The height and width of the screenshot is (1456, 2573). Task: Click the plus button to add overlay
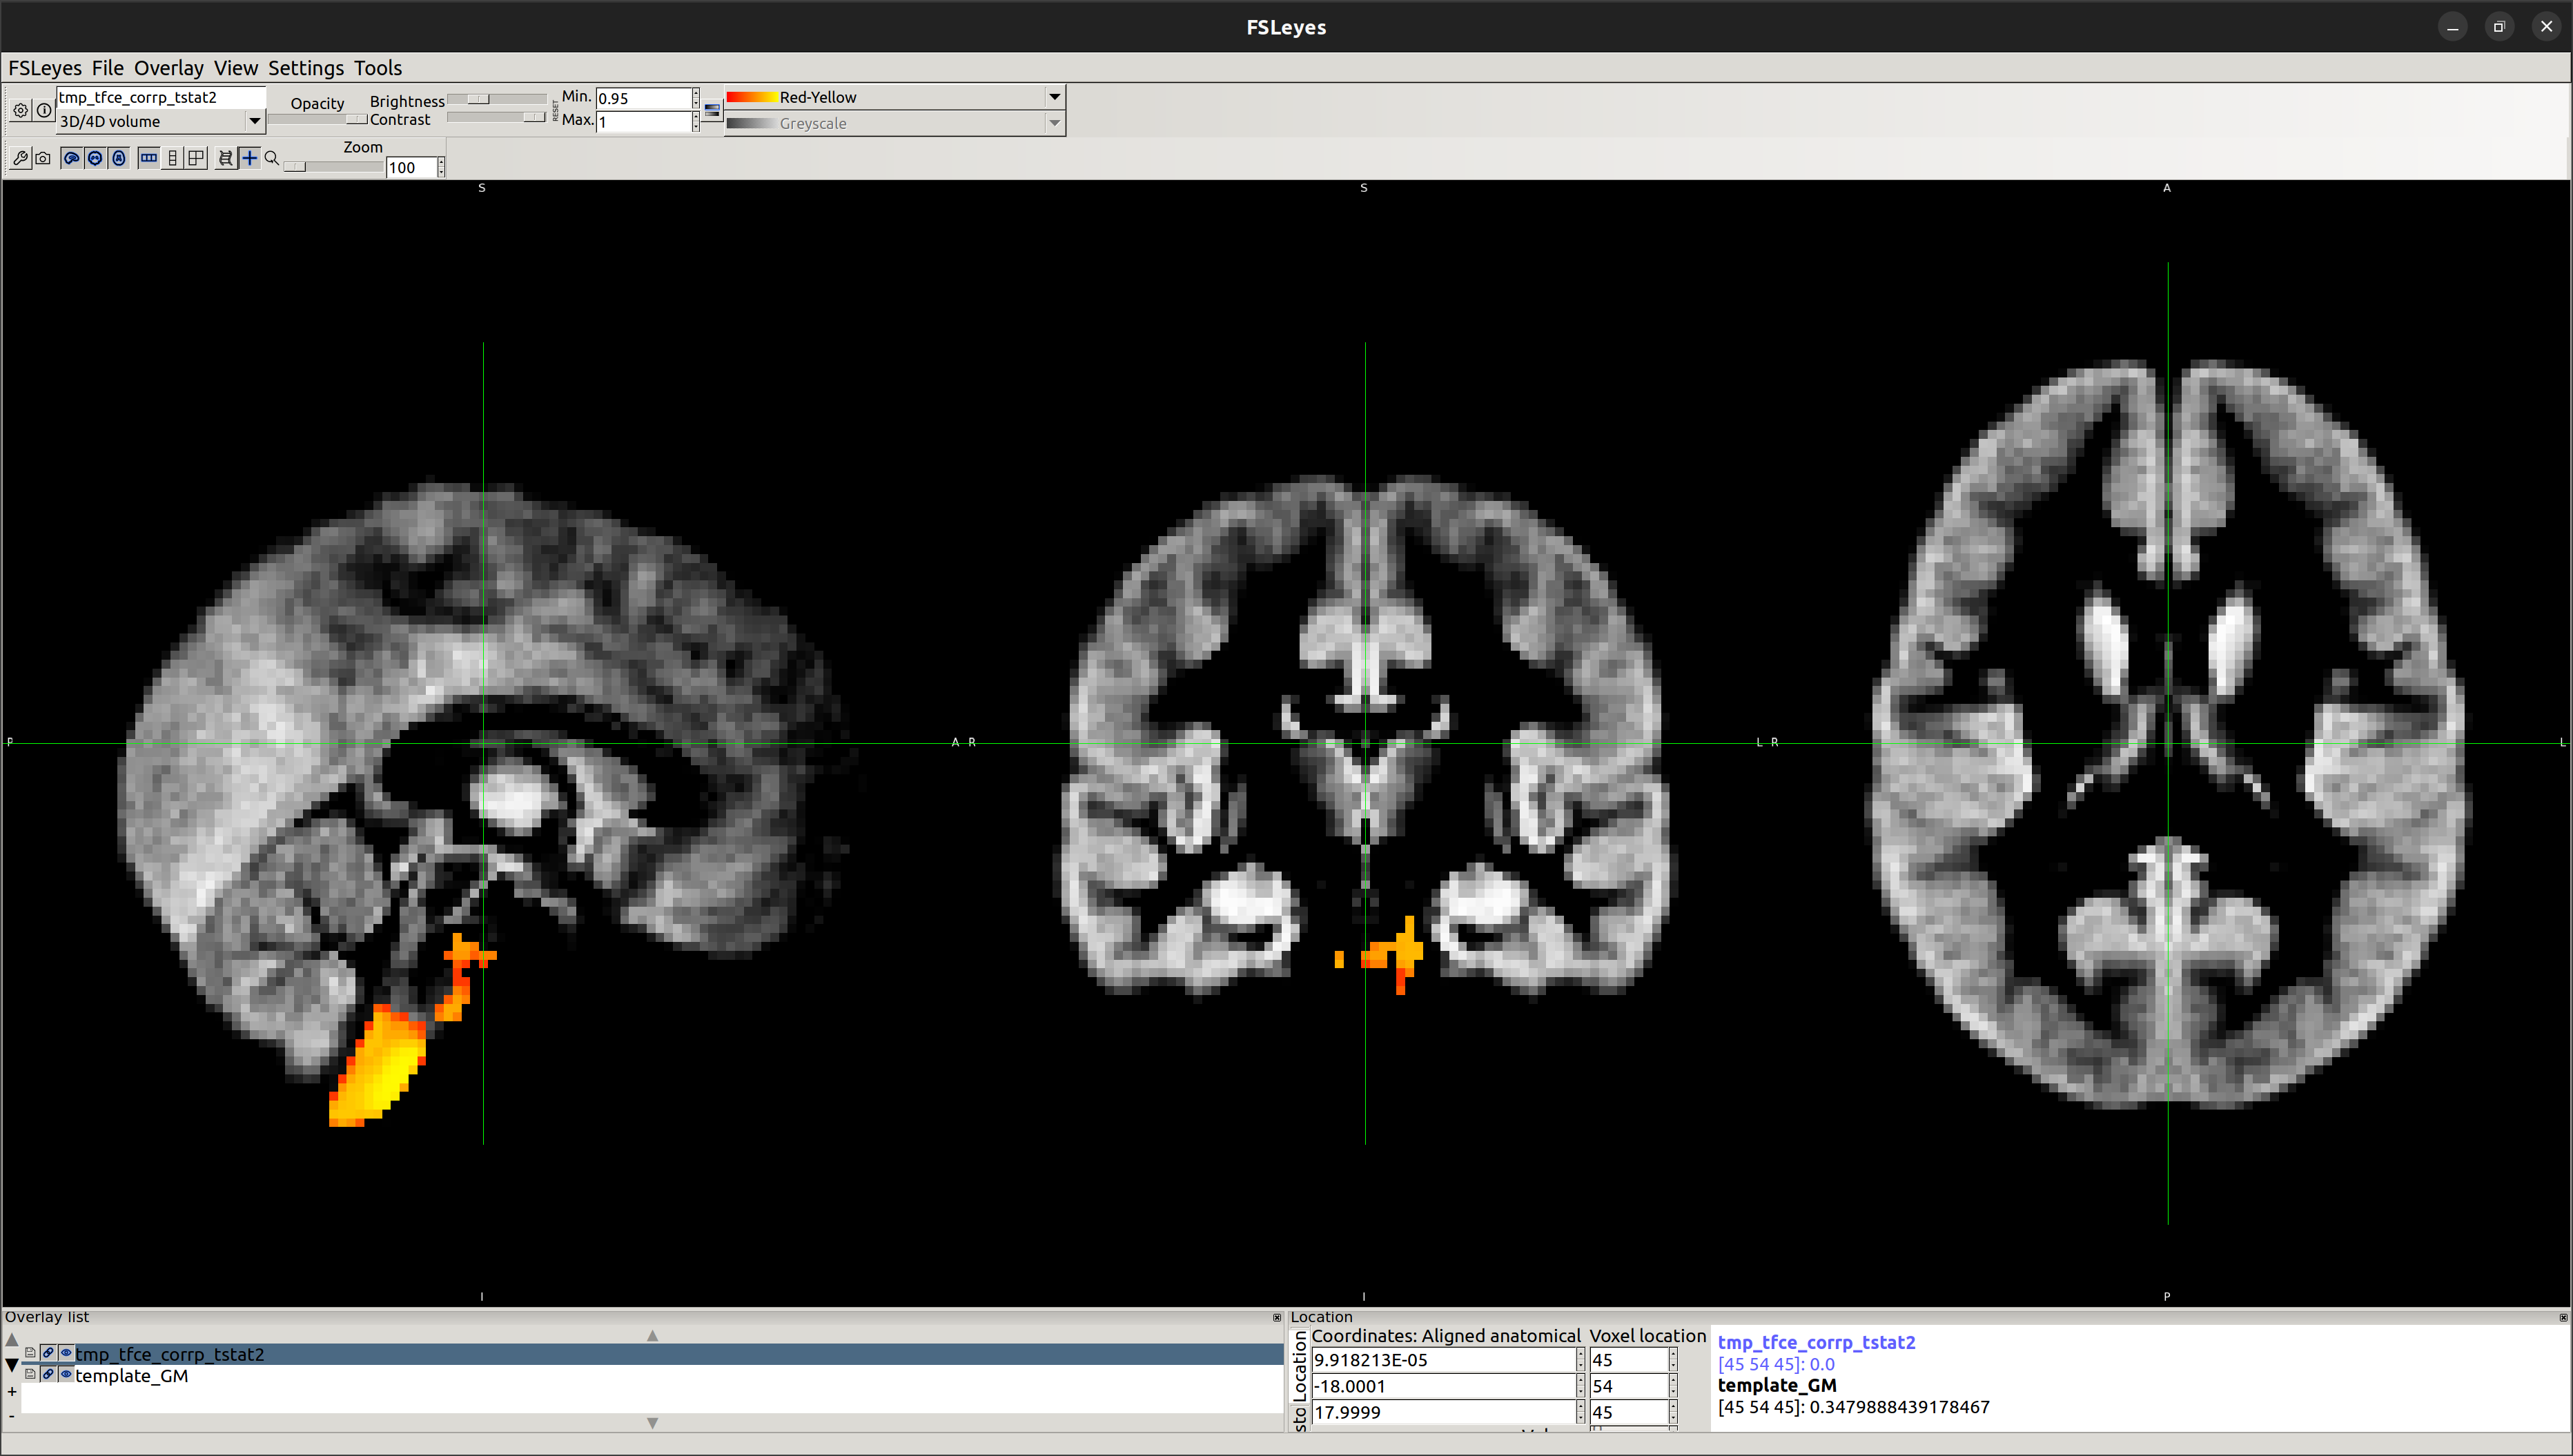pyautogui.click(x=12, y=1391)
